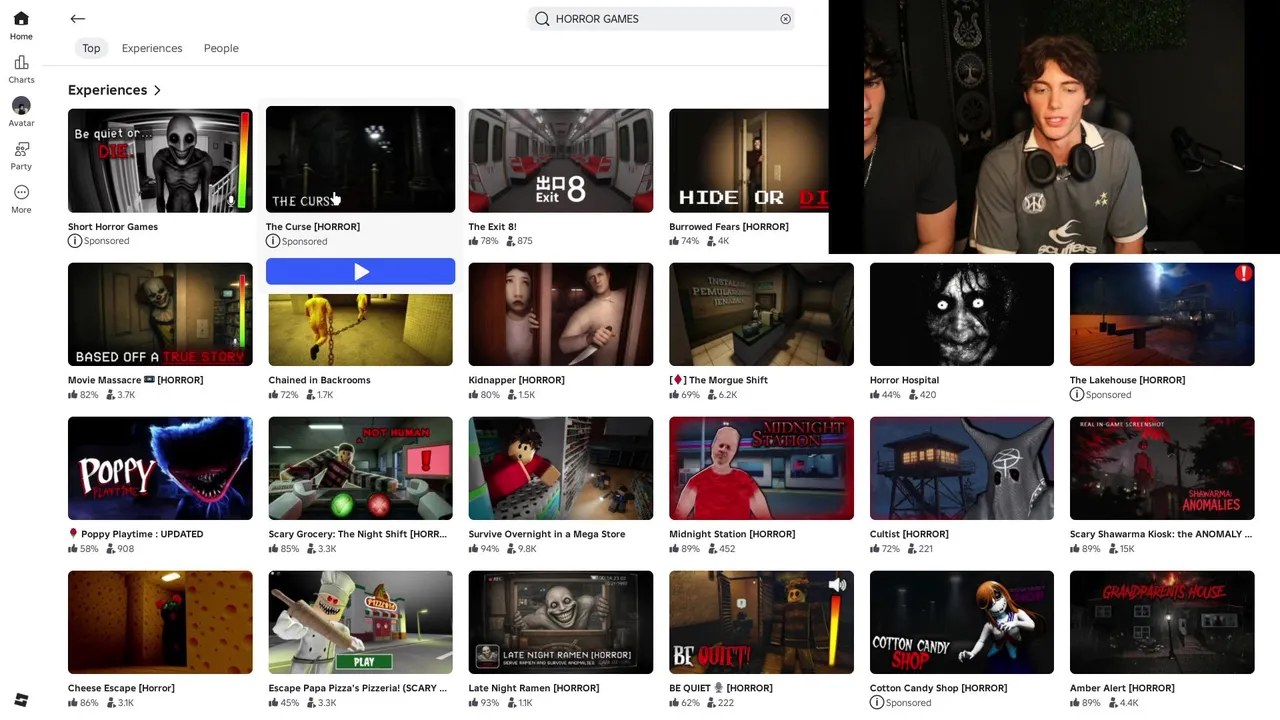Click the title Movie Massacre [HORROR]
The width and height of the screenshot is (1280, 720).
click(x=135, y=380)
